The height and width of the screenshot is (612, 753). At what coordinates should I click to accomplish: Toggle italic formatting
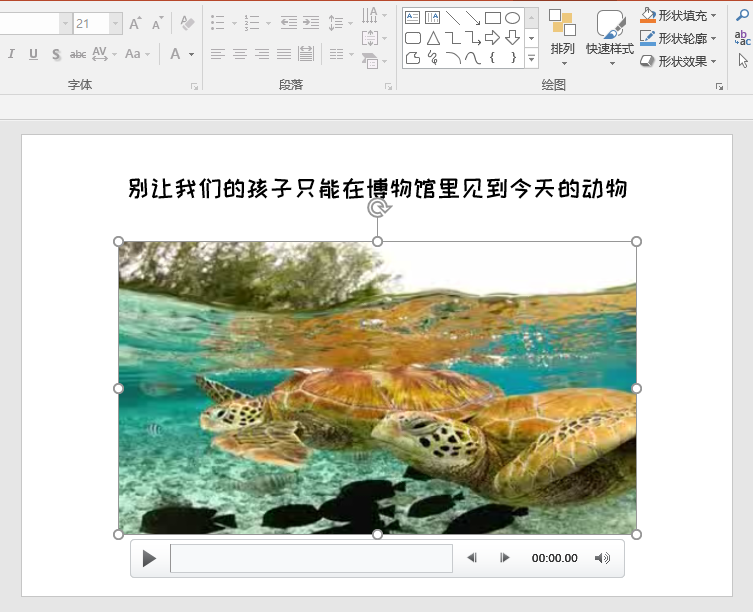[x=12, y=54]
